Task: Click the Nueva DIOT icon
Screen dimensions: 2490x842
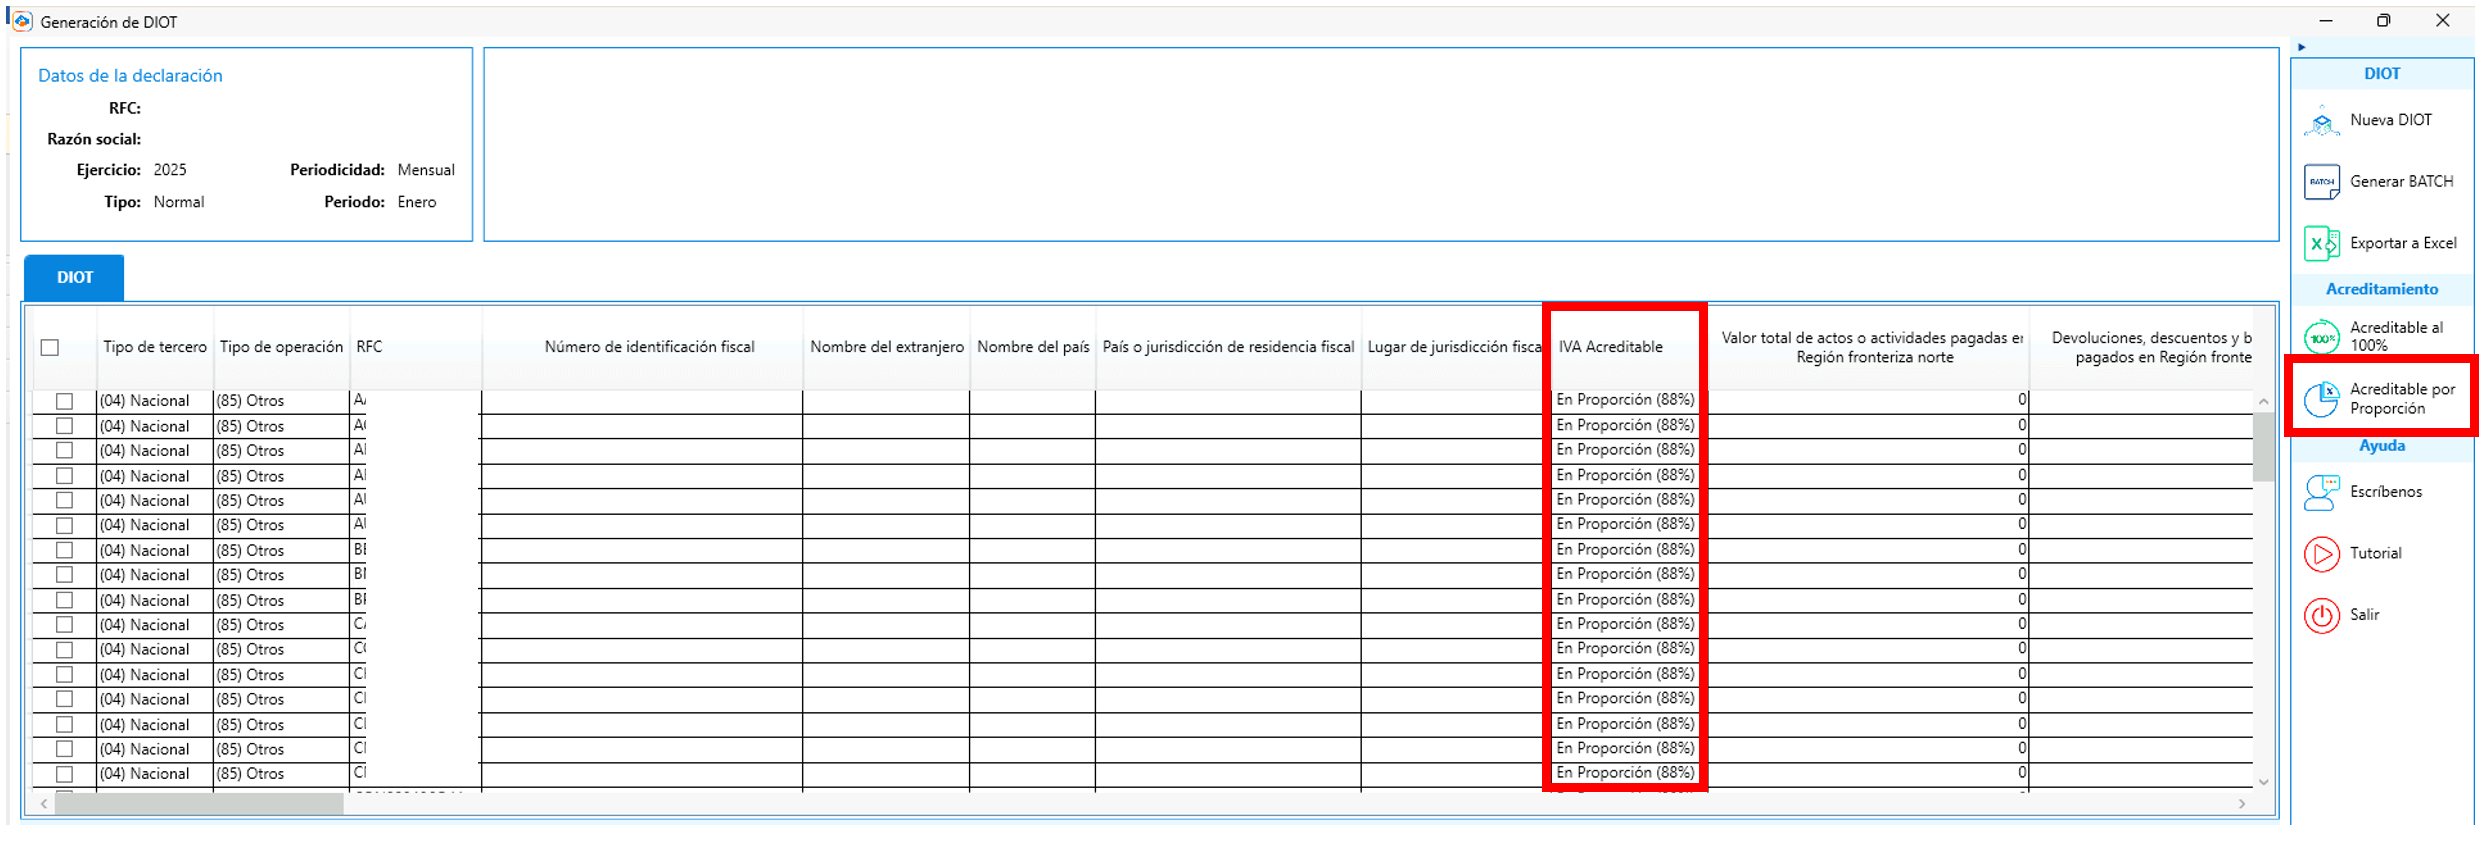Action: click(2321, 121)
